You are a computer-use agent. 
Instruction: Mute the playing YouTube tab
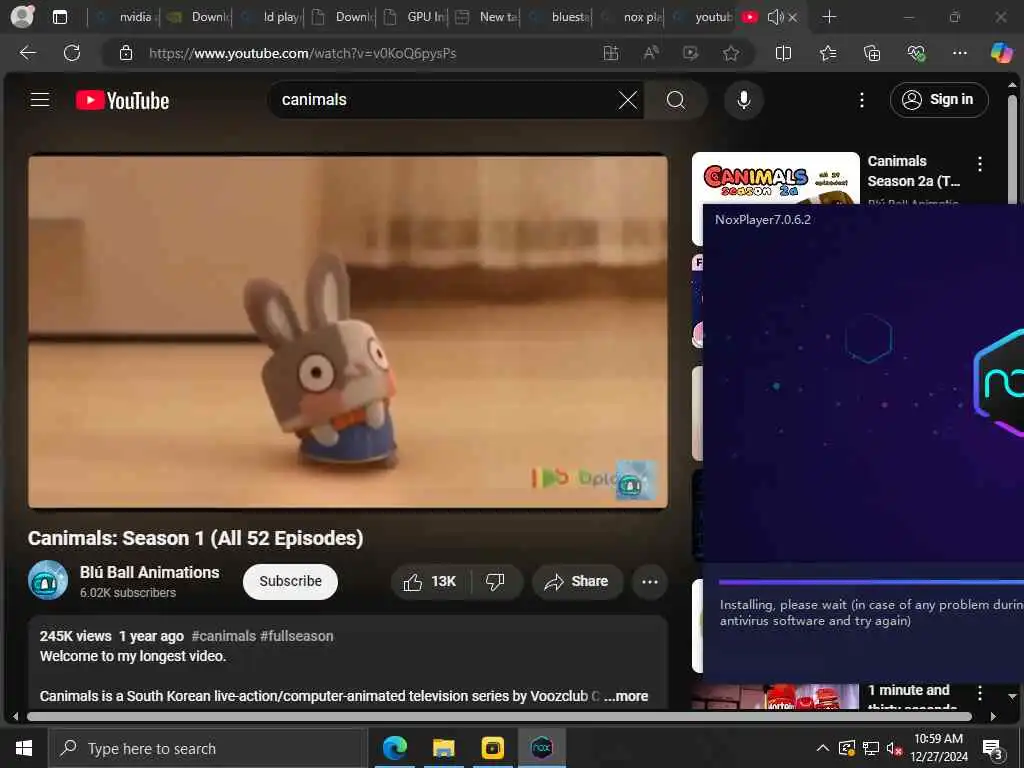point(776,17)
